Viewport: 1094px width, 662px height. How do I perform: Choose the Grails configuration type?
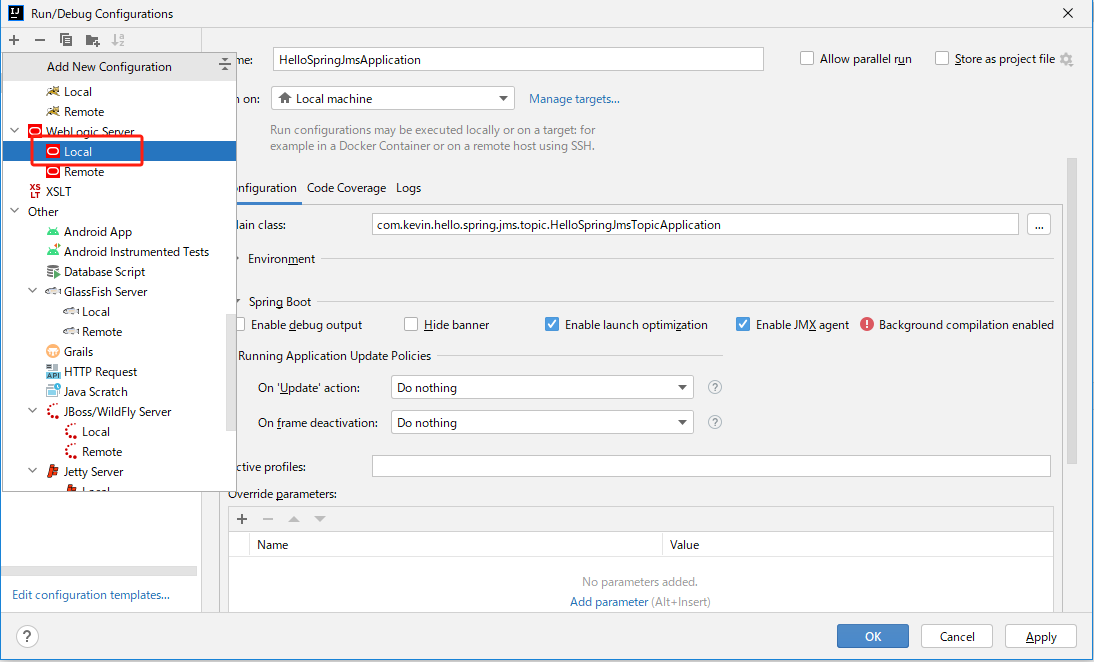(x=119, y=352)
